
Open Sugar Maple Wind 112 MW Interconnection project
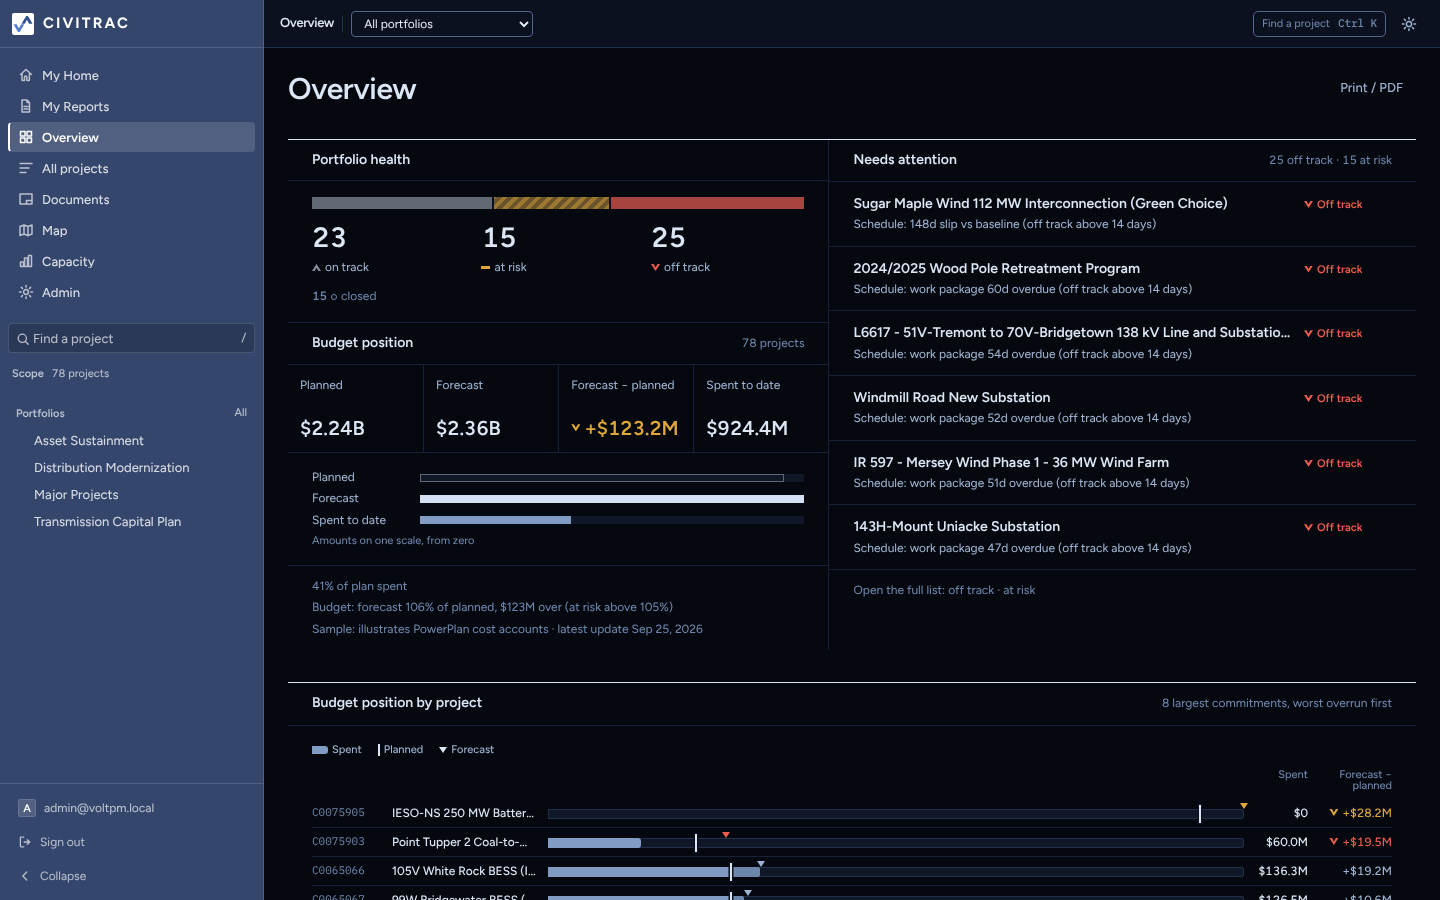[x=1040, y=203]
